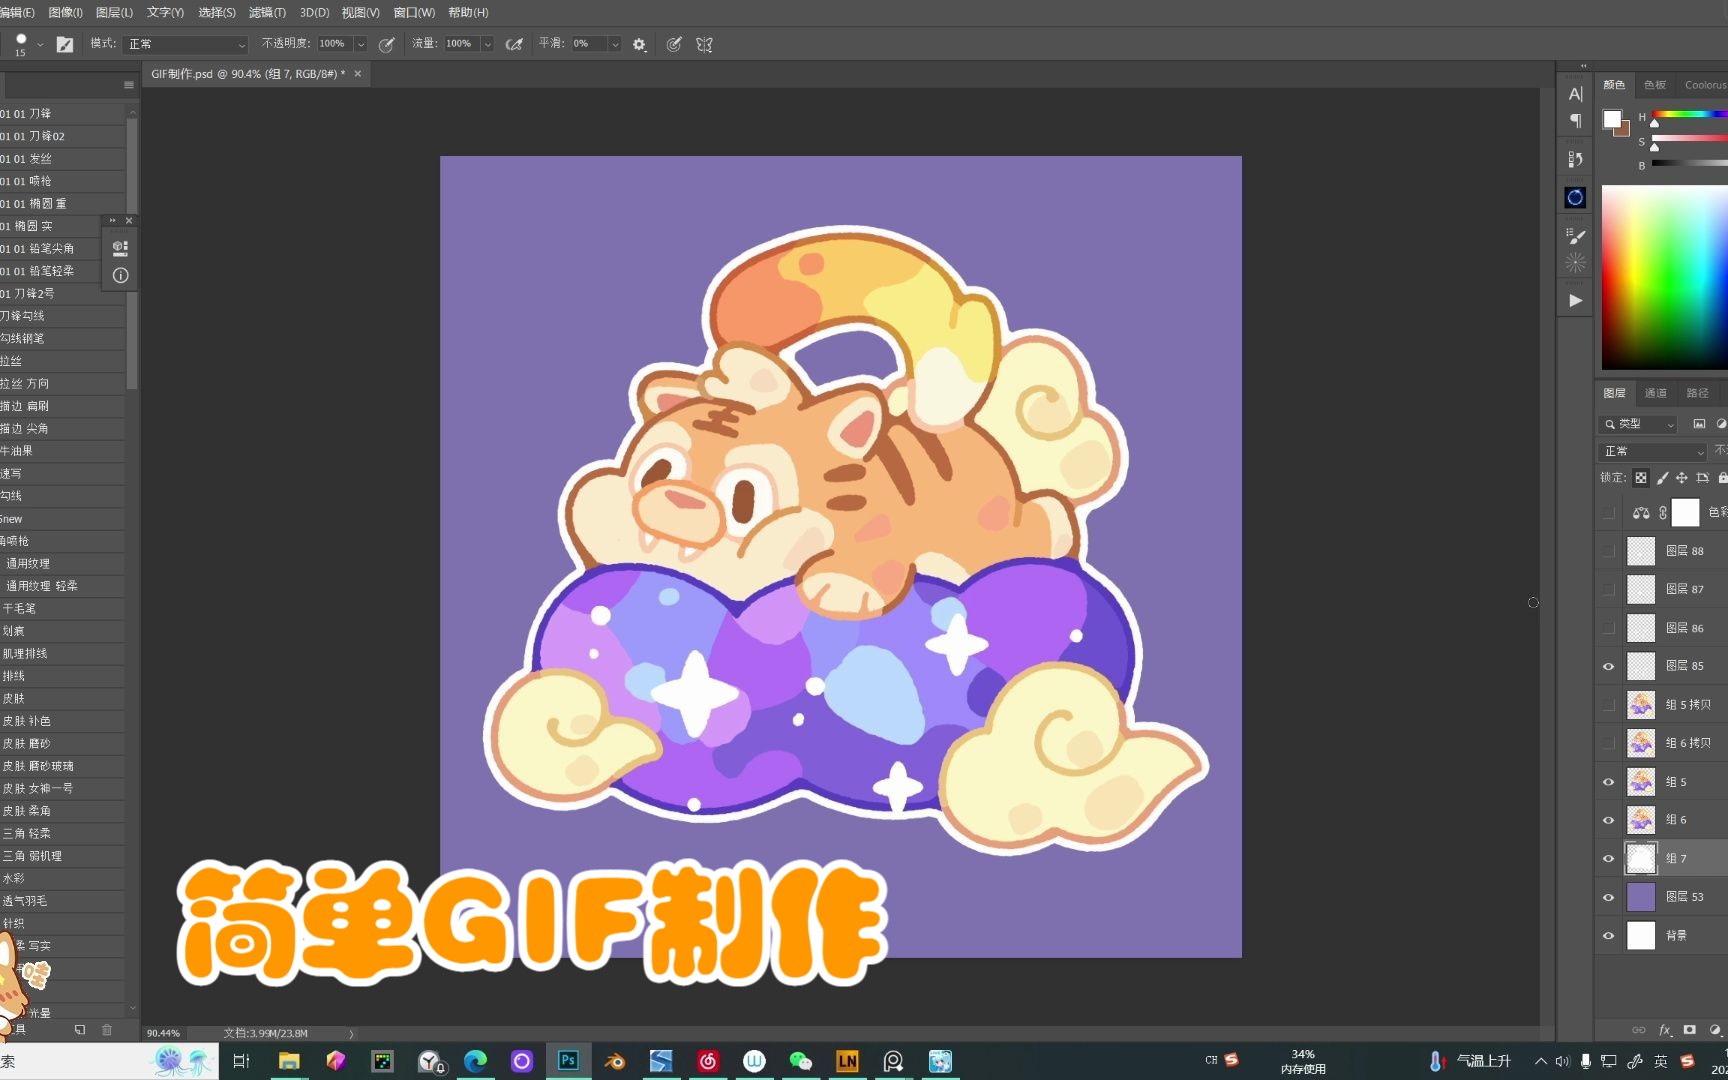The height and width of the screenshot is (1080, 1728).
Task: Open the brush settings gear in options bar
Action: [x=638, y=44]
